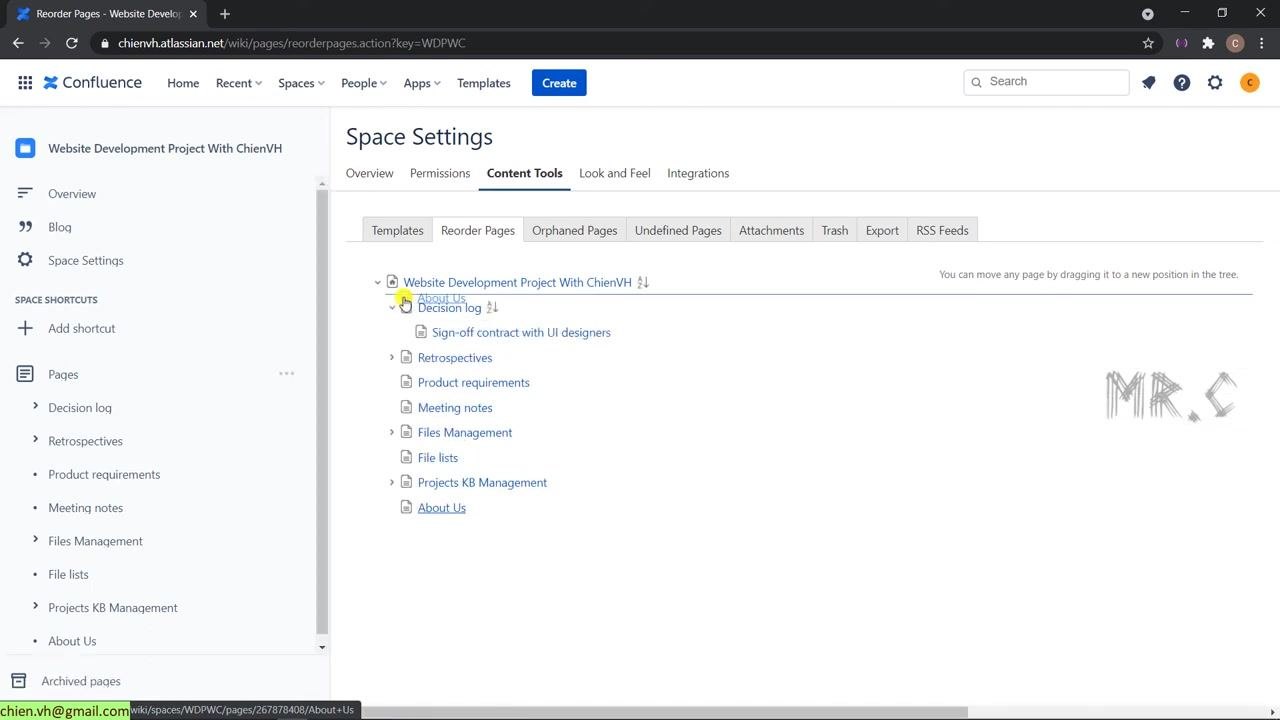The width and height of the screenshot is (1280, 720).
Task: Reload the page with the browser refresh button
Action: 72,43
